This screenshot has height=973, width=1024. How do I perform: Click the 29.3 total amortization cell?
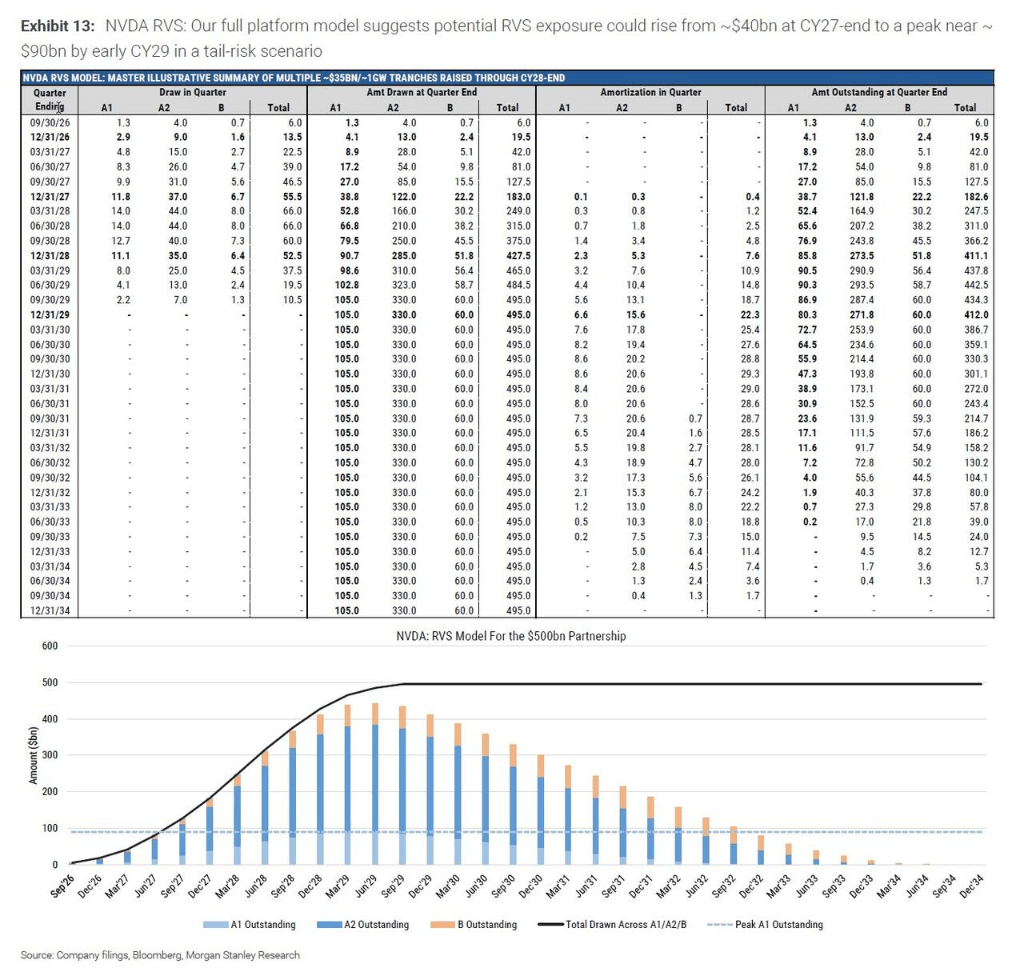pyautogui.click(x=750, y=374)
